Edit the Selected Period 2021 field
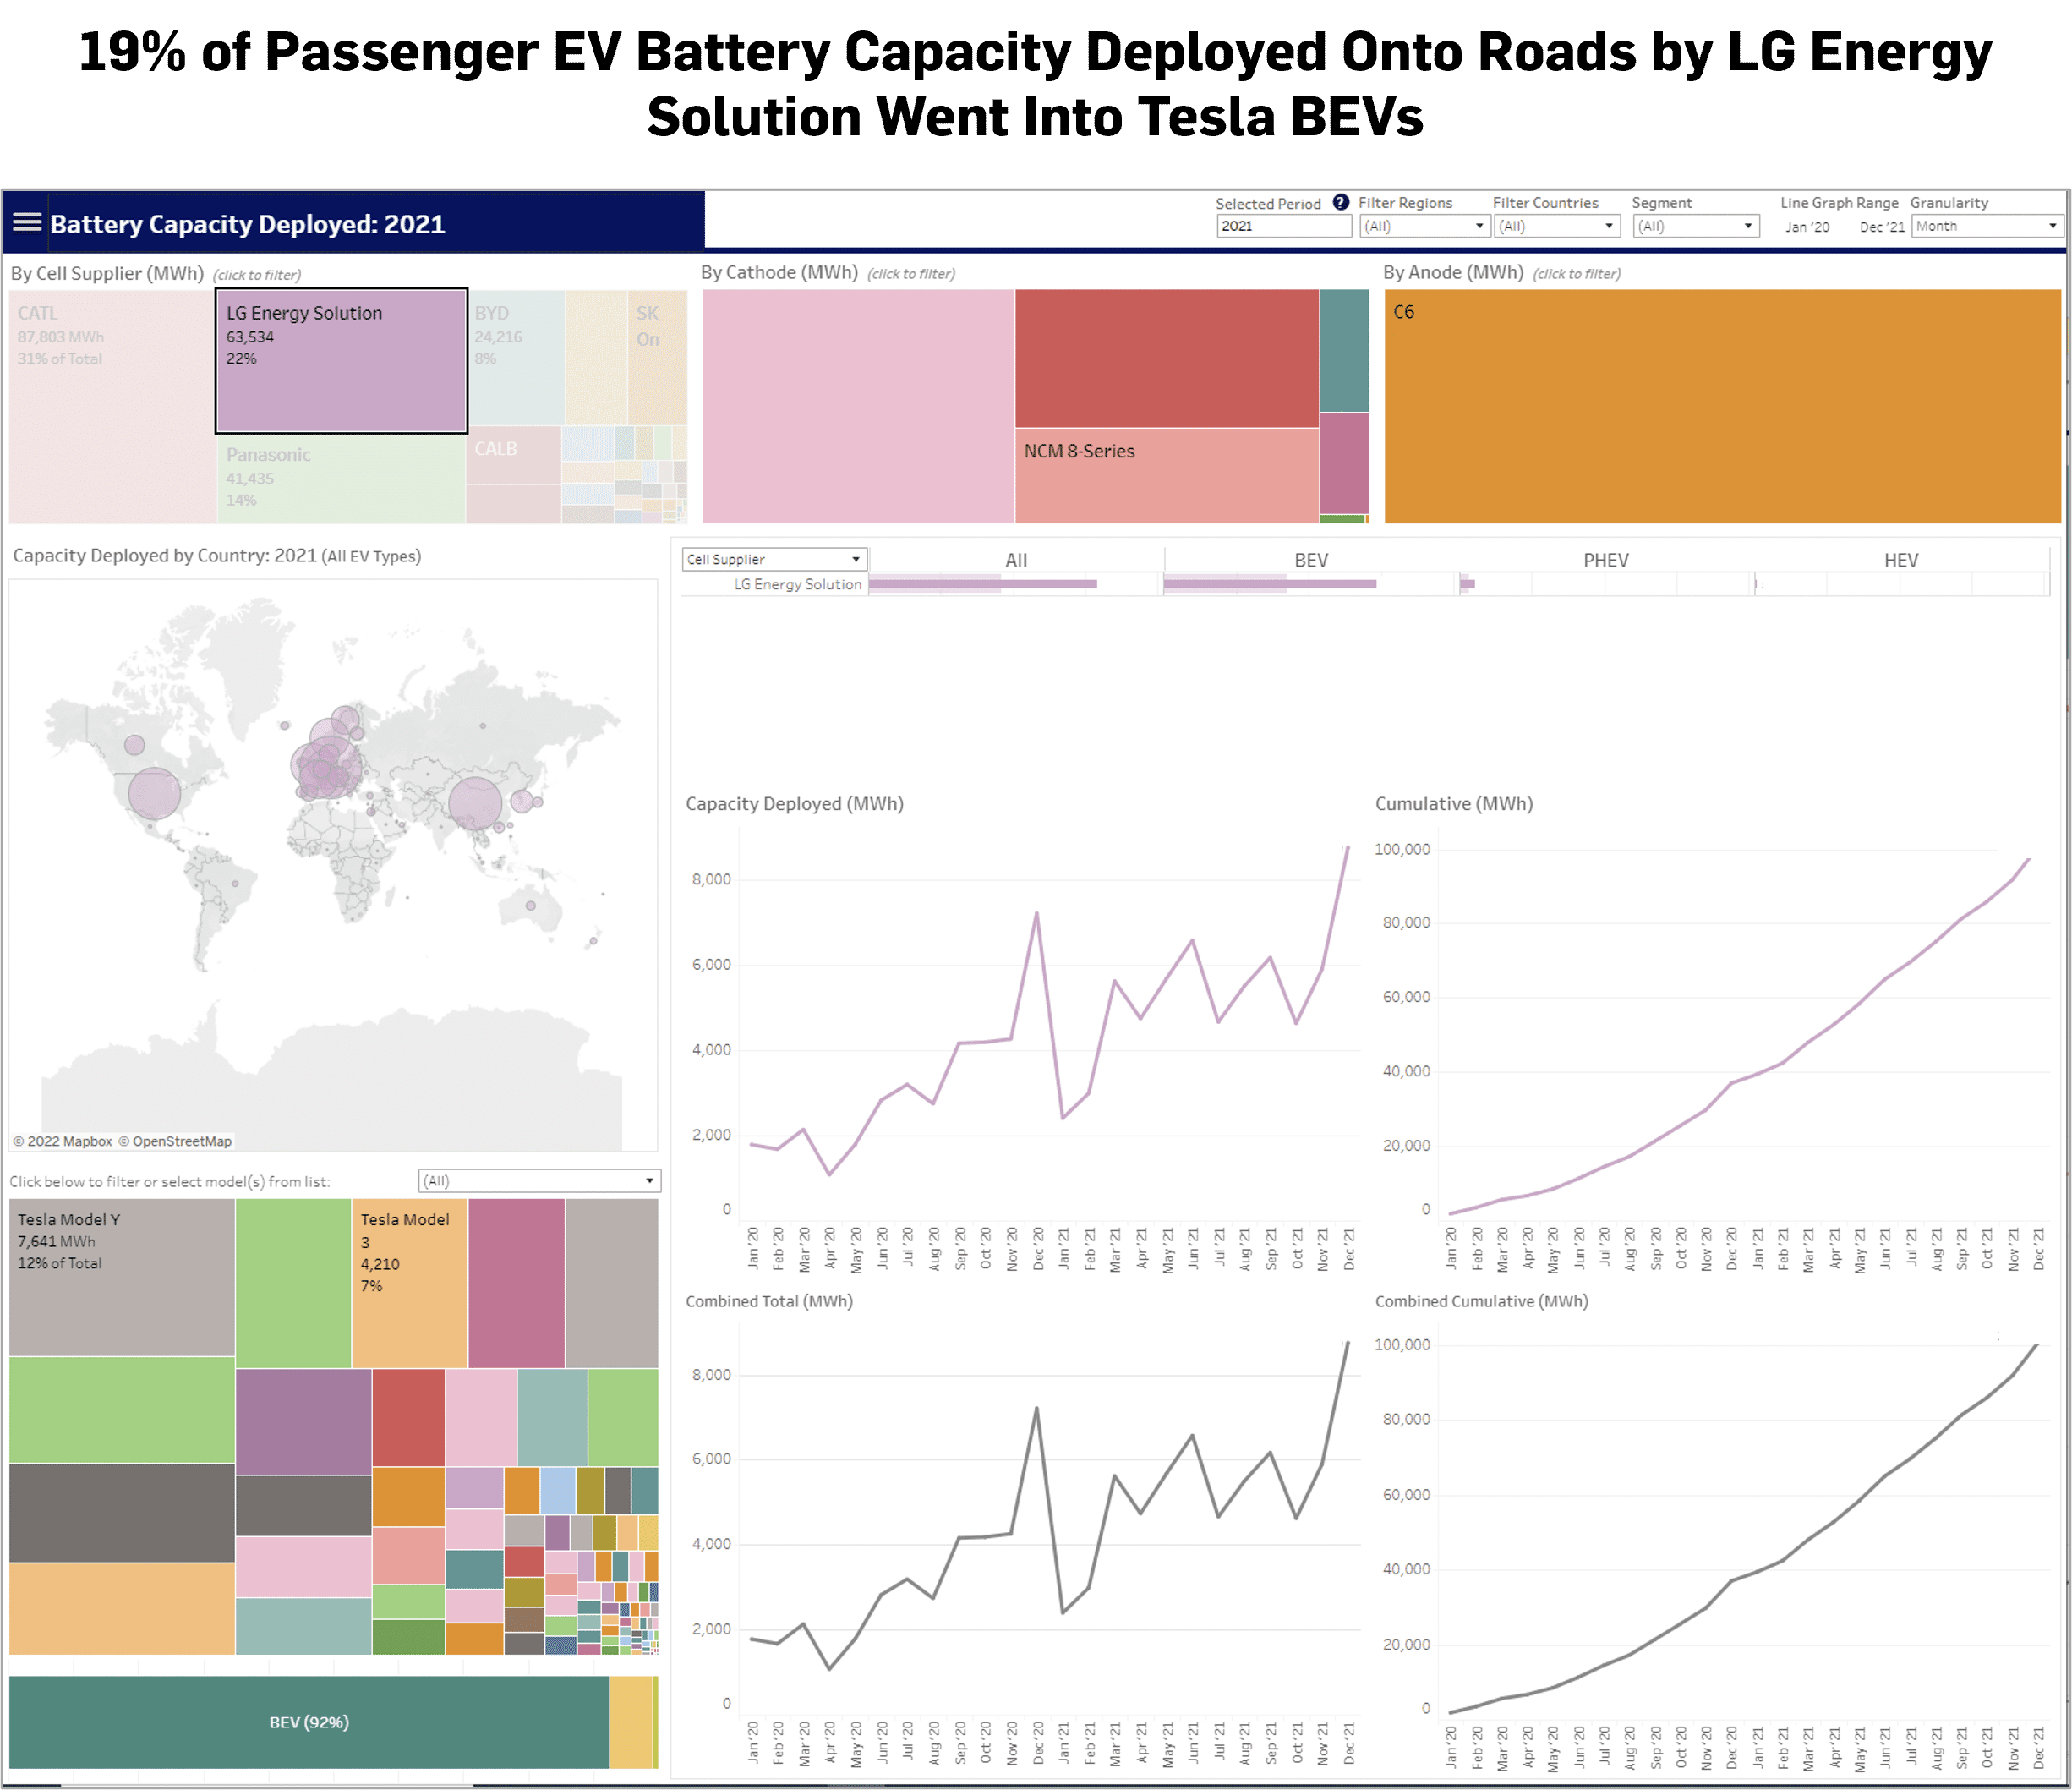Screen dimensions: 2072x1790 [1284, 226]
